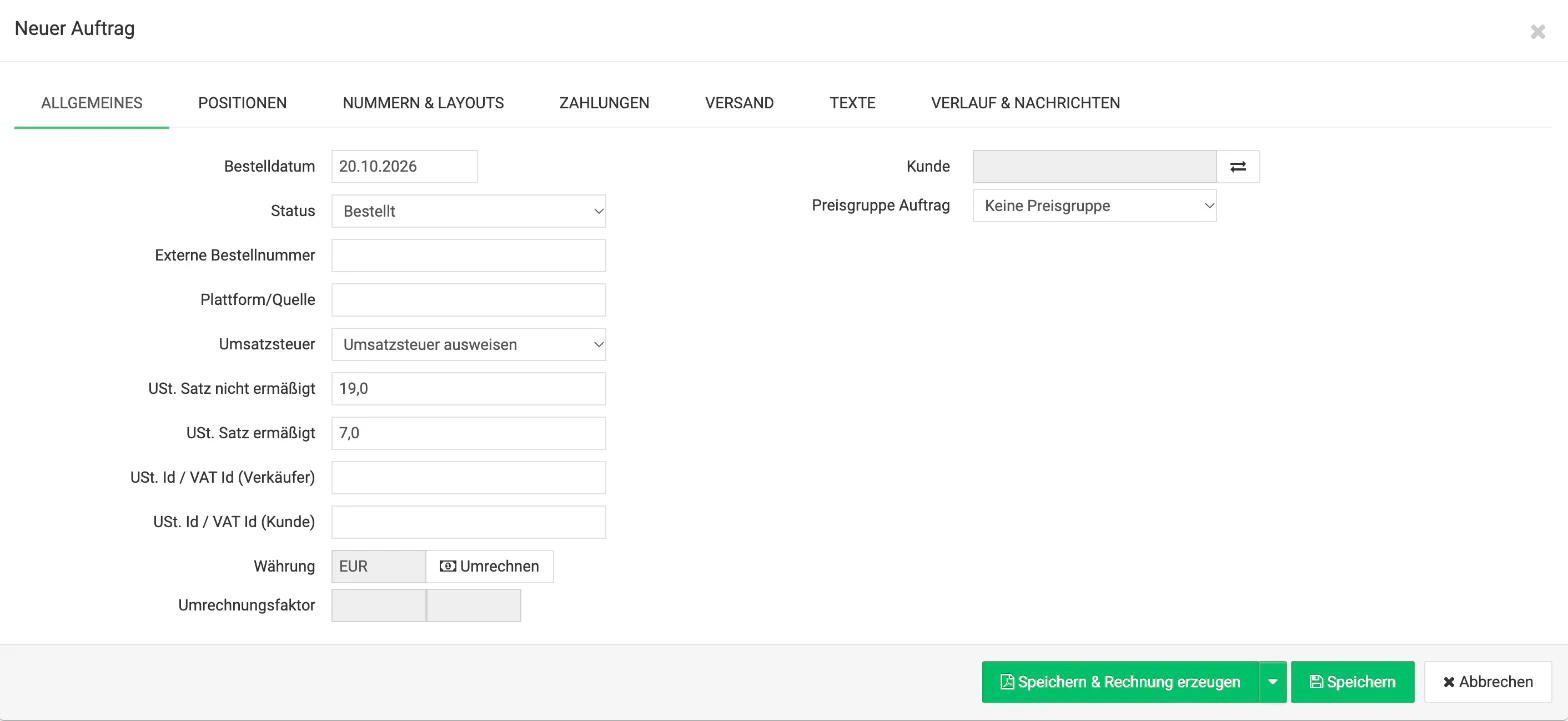Click the Preisgruppe Auftrag label
This screenshot has width=1568, height=721.
click(881, 206)
